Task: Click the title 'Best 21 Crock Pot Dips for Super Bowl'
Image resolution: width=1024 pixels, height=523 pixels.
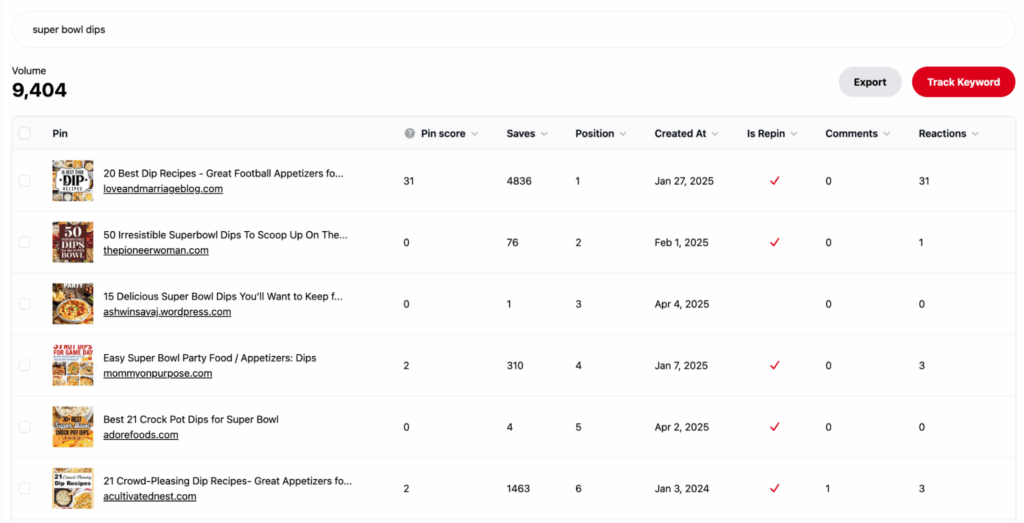Action: (191, 419)
